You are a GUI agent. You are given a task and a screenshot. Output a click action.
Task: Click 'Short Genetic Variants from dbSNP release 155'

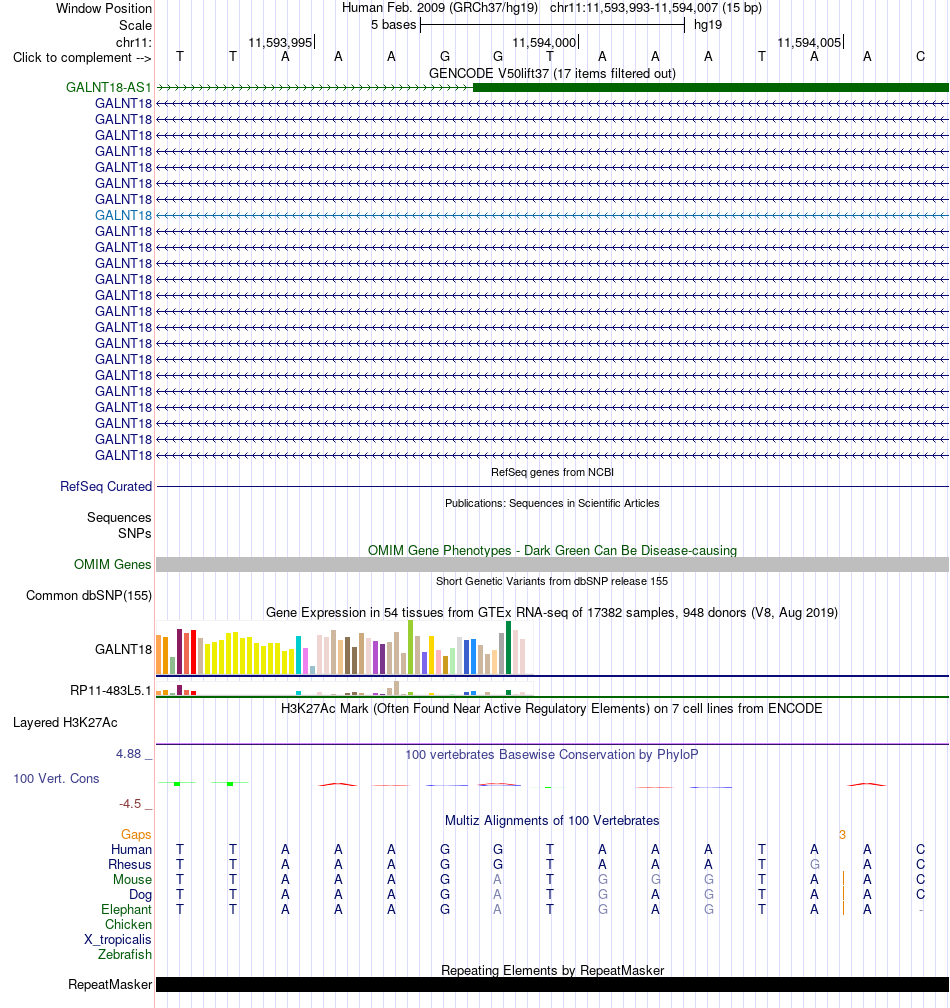tap(552, 581)
